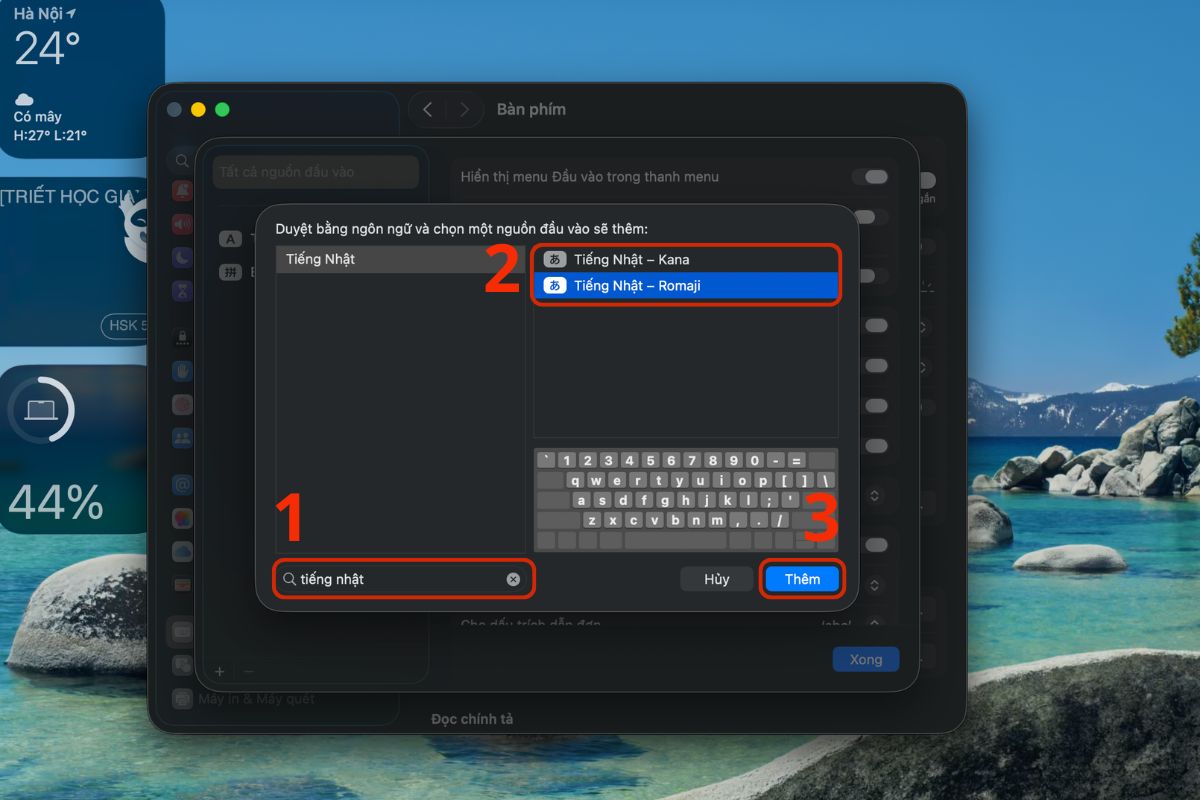Open the printer icon beside Máy in & Máy quét
The height and width of the screenshot is (800, 1200).
tap(182, 699)
